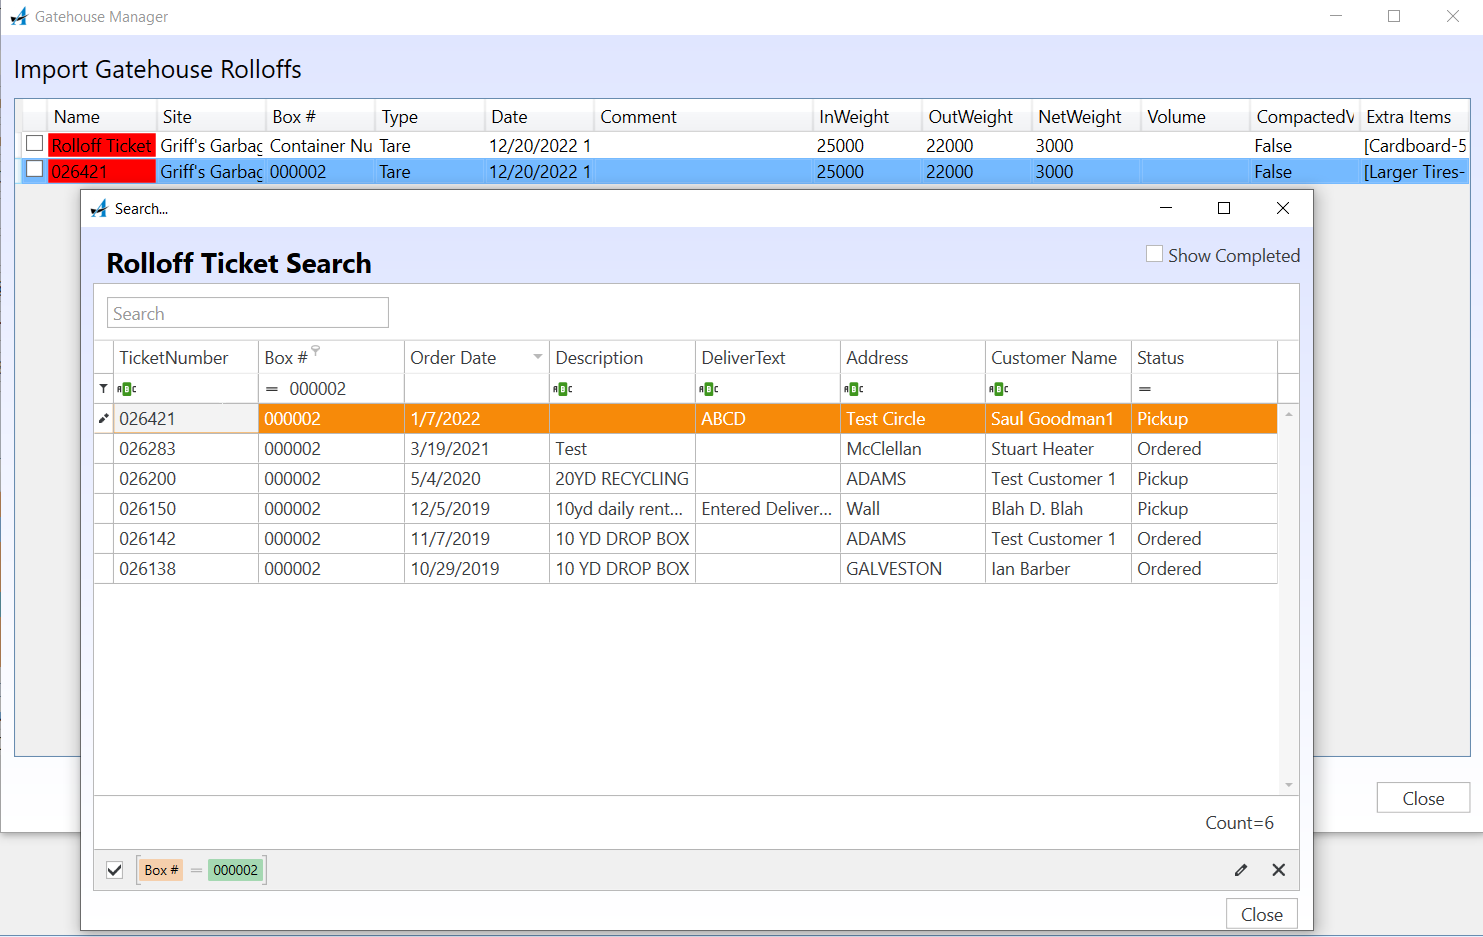Sort by the Customer Name column header
1483x937 pixels.
coord(1053,358)
